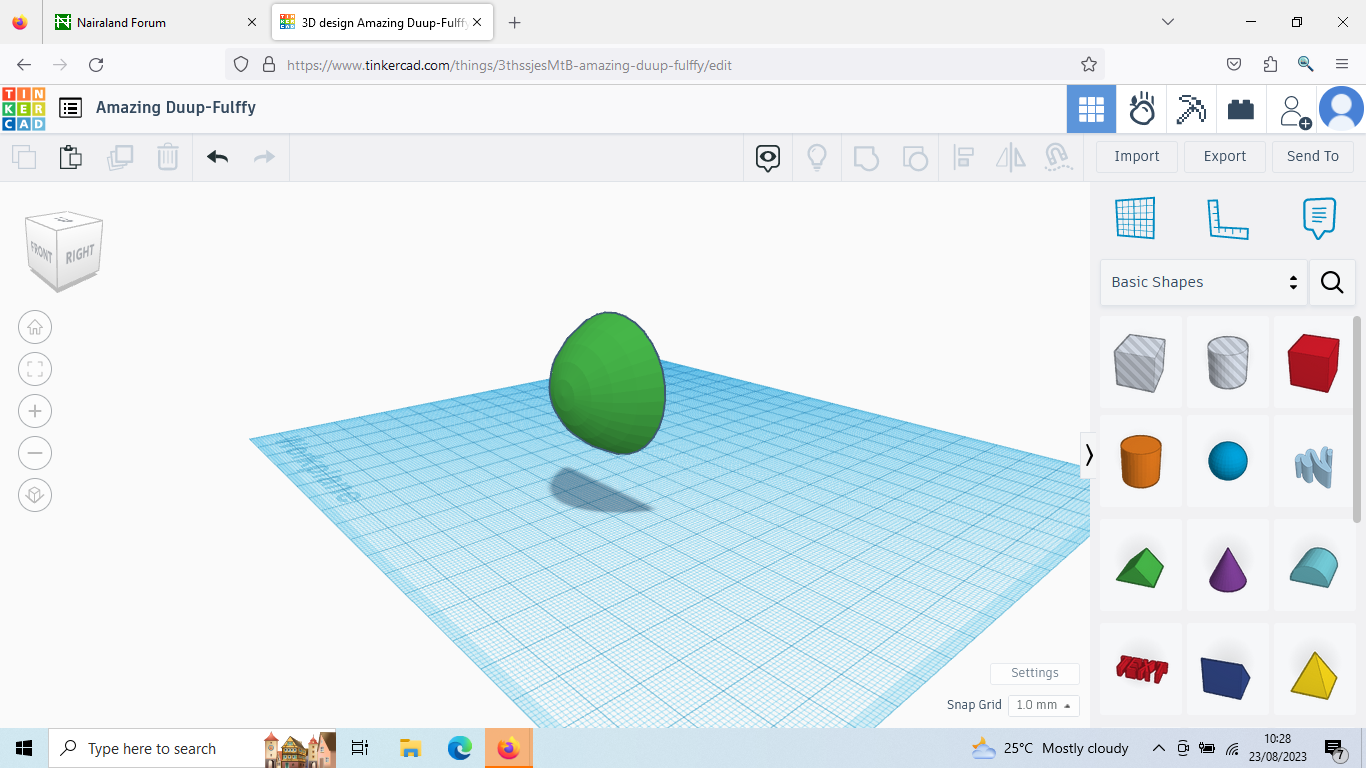Viewport: 1366px width, 768px height.
Task: Switch to Blocks editor via pickaxe icon
Action: click(x=1190, y=109)
